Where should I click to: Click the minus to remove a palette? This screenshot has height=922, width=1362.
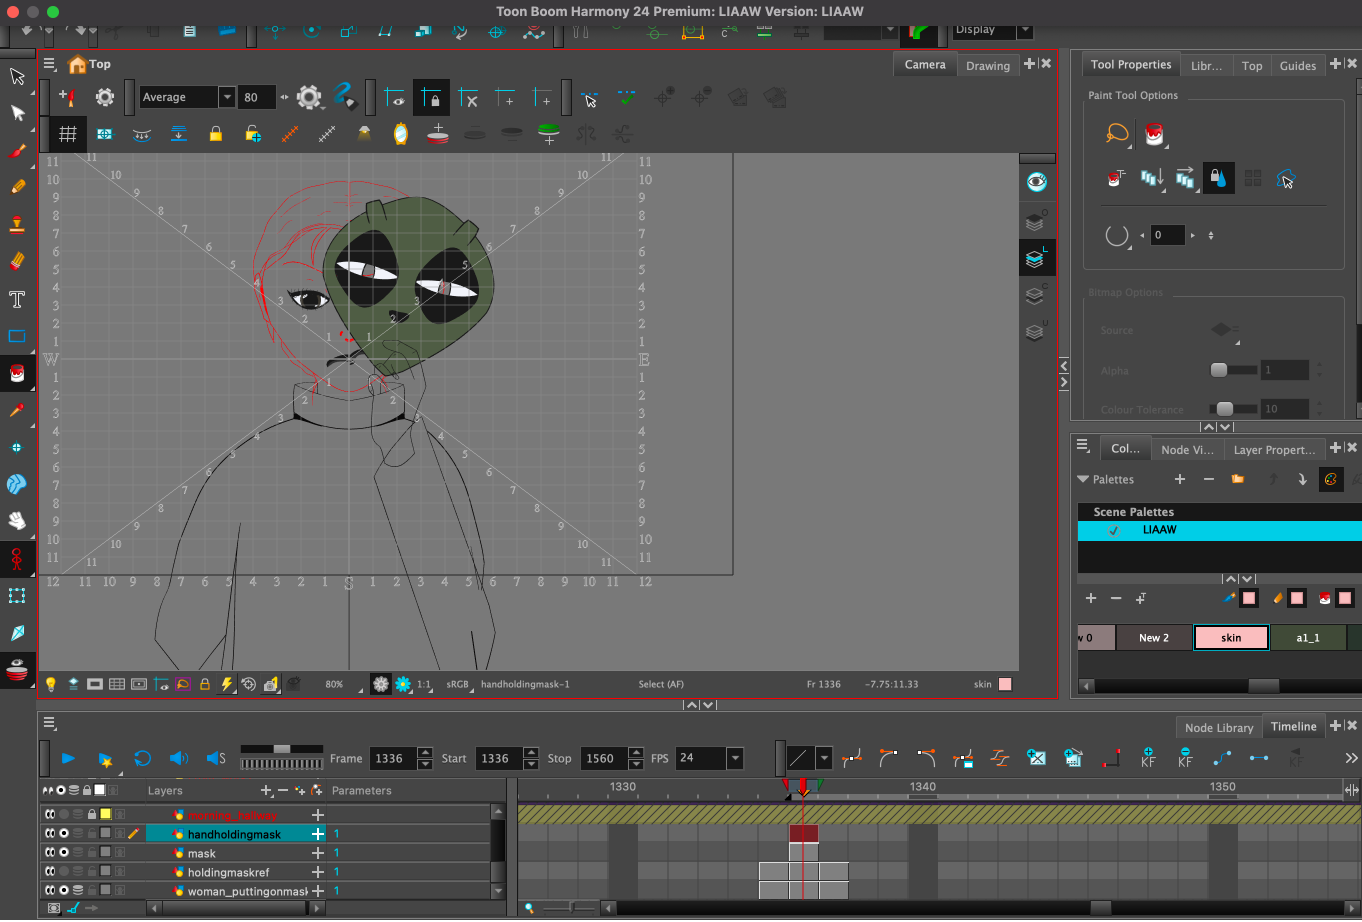click(x=1209, y=479)
